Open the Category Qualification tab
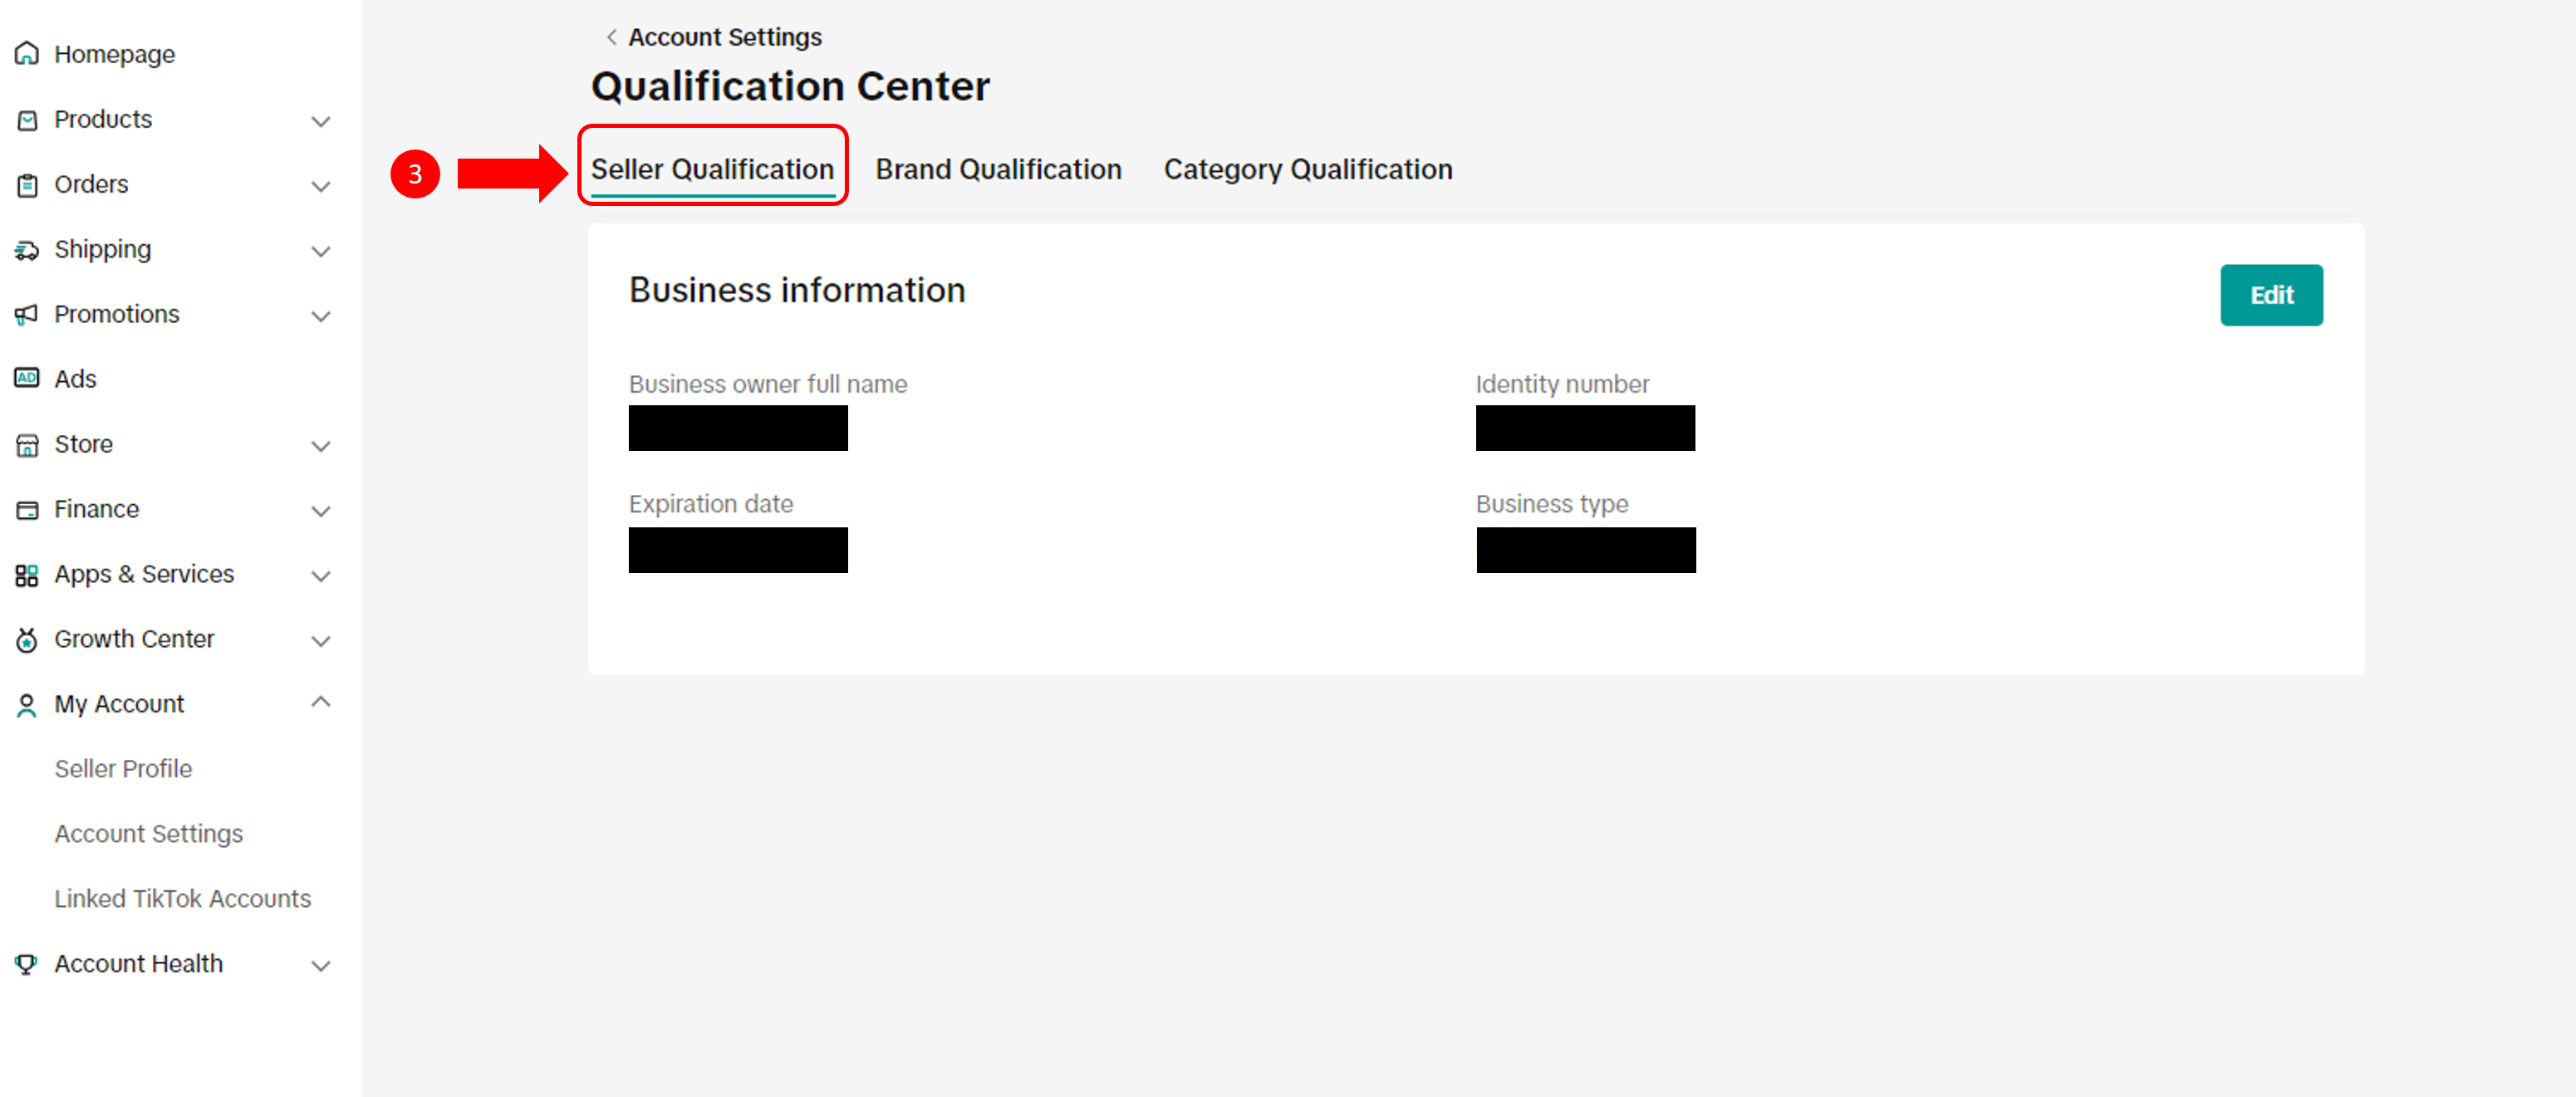Viewport: 2576px width, 1097px height. 1307,169
